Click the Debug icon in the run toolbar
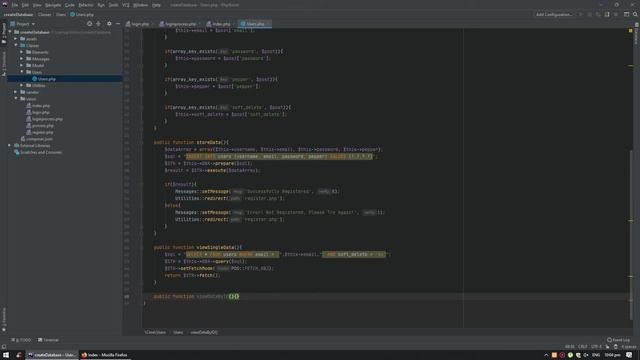 [589, 14]
